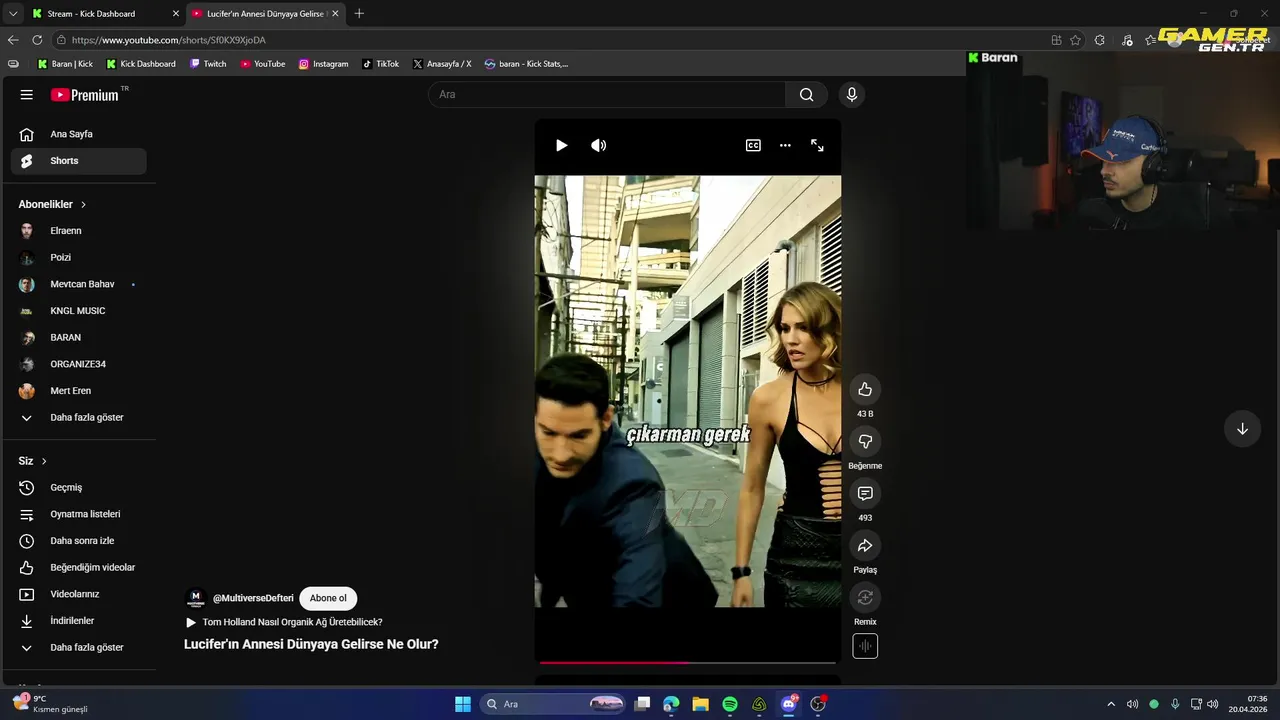Enter fullscreen mode for the Short

click(x=817, y=145)
